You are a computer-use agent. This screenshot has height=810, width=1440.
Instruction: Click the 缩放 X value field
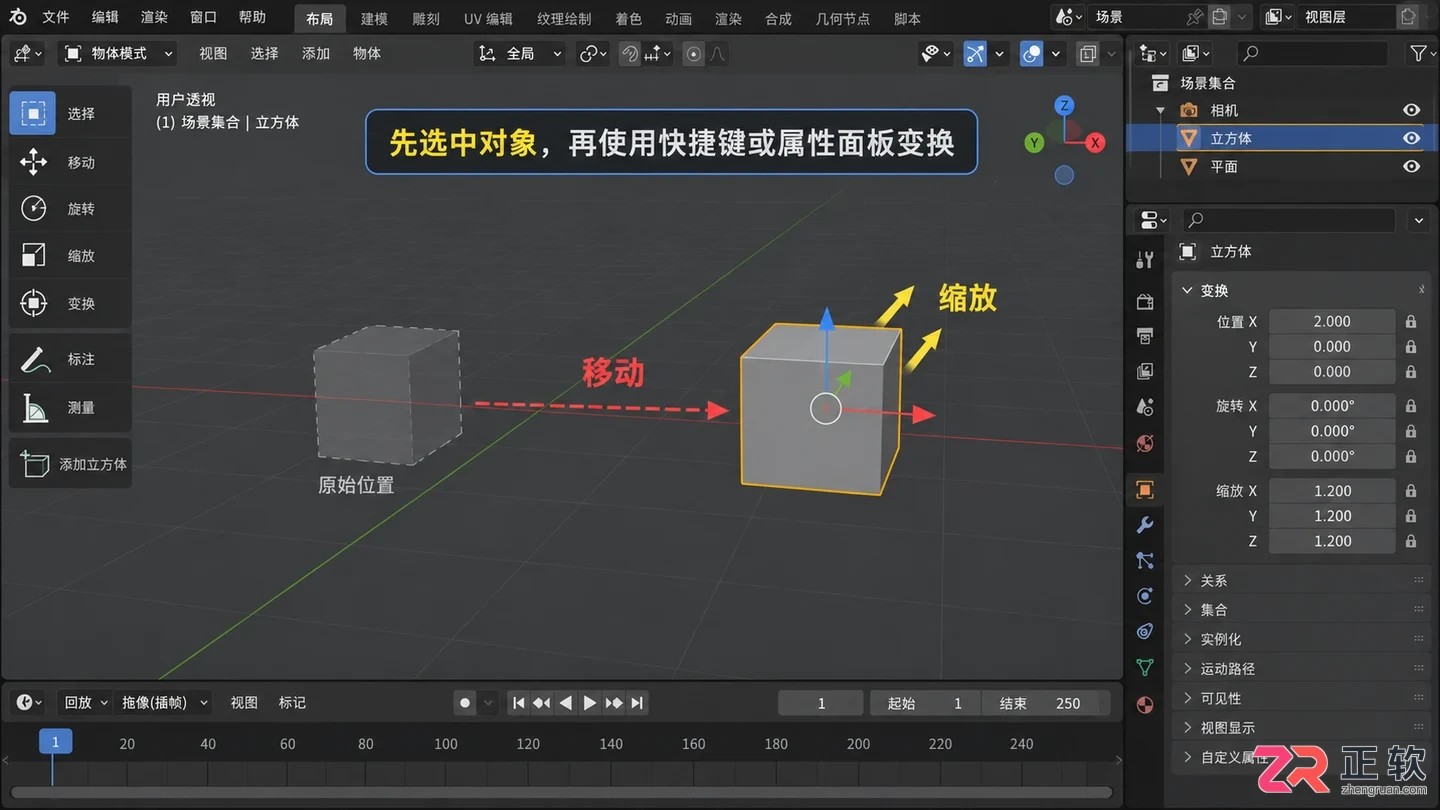1332,491
